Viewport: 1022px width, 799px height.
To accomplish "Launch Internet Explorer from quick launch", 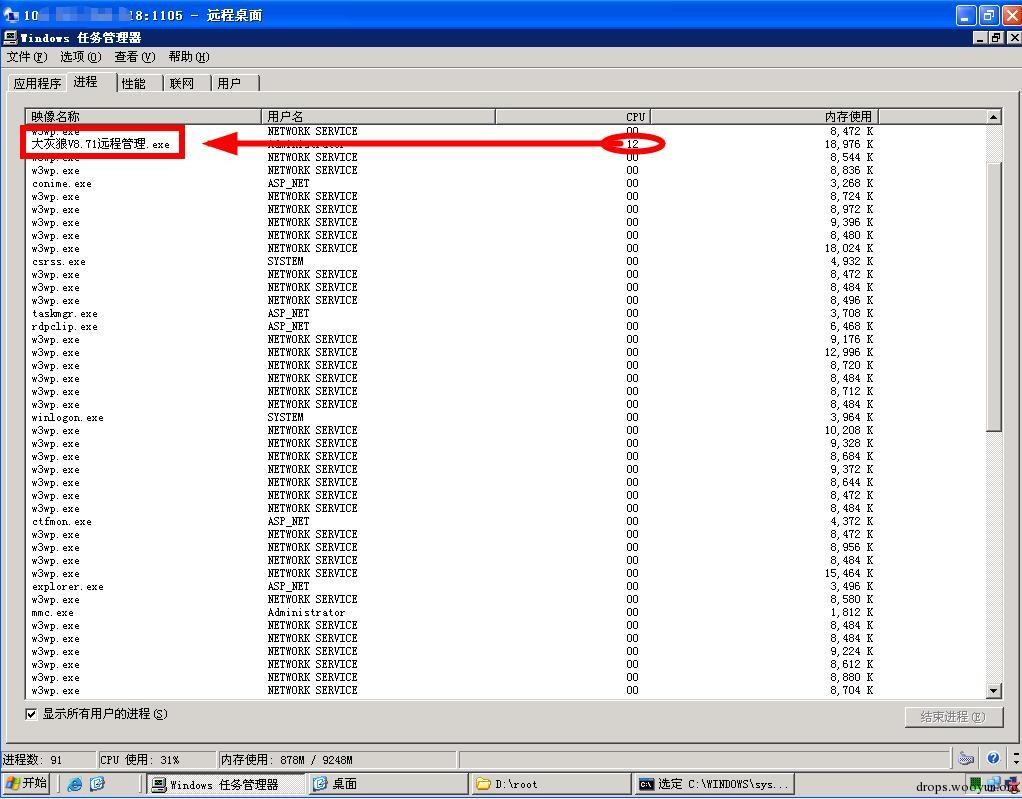I will tap(75, 784).
